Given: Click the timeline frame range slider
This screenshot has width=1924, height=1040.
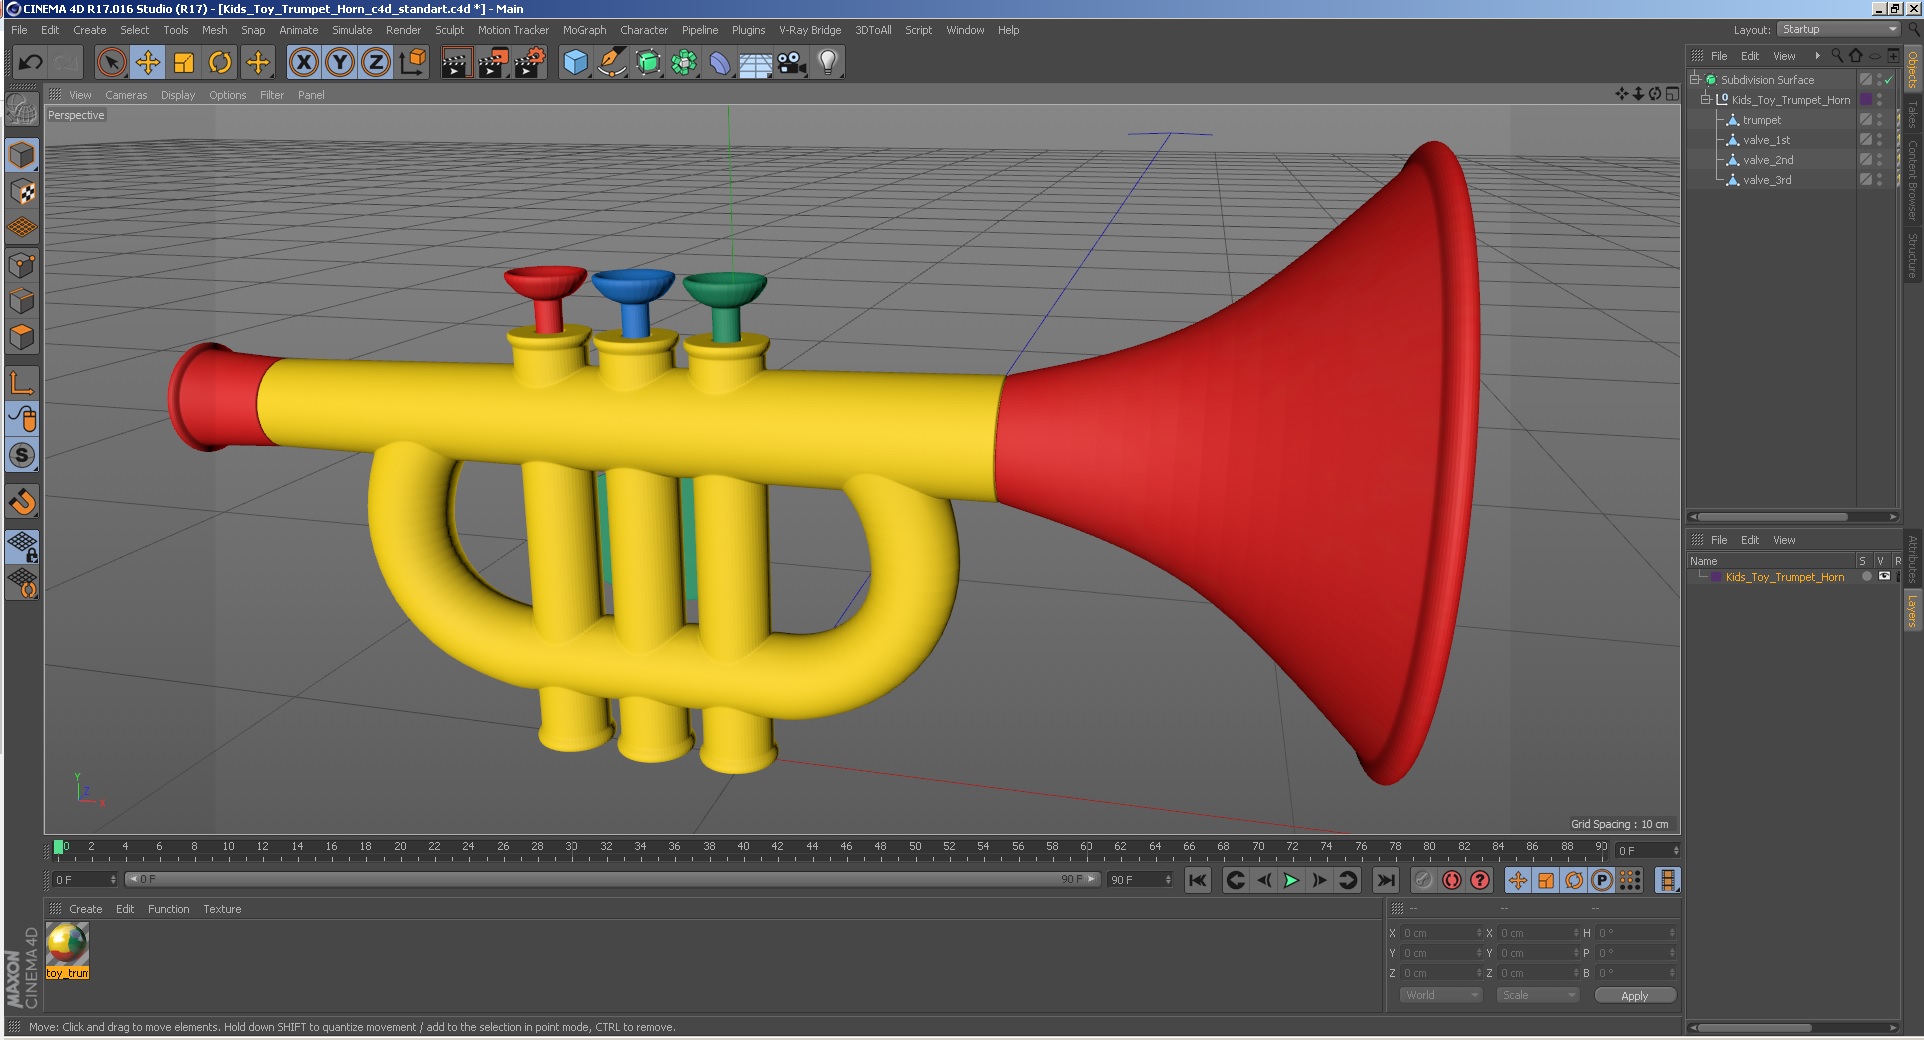Looking at the screenshot, I should [x=613, y=879].
